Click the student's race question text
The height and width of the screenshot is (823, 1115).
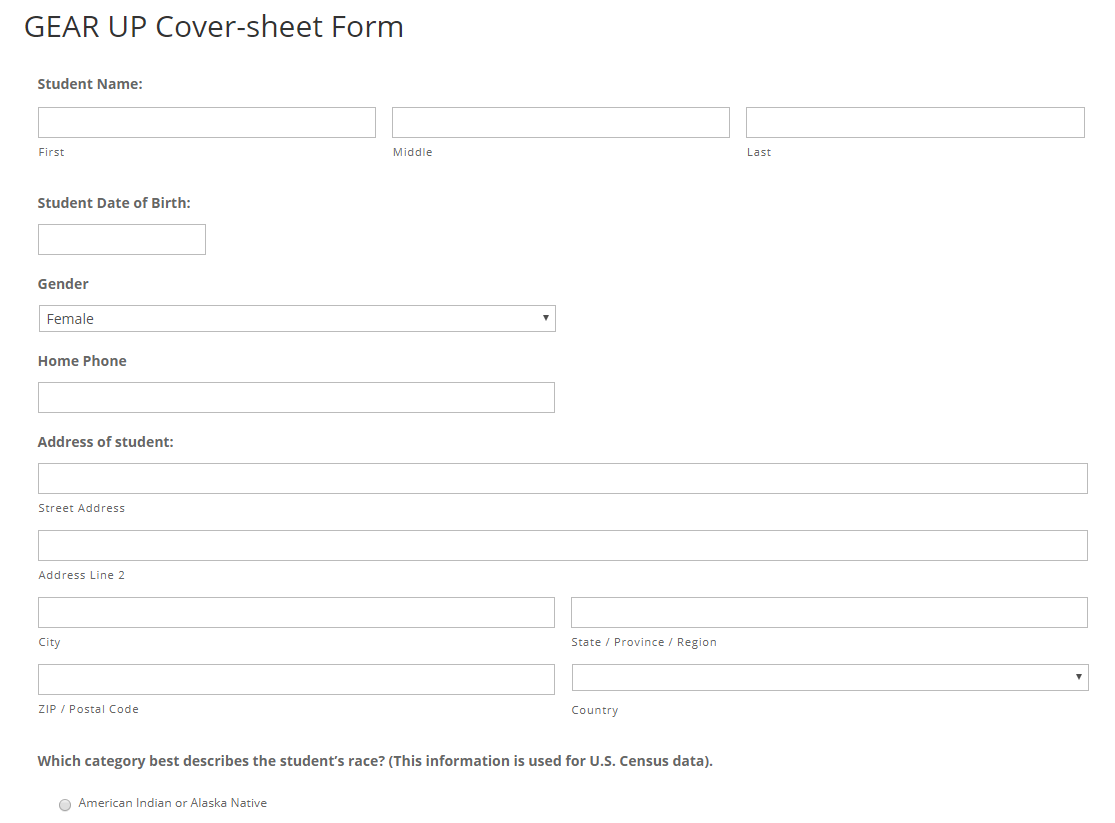pyautogui.click(x=375, y=761)
